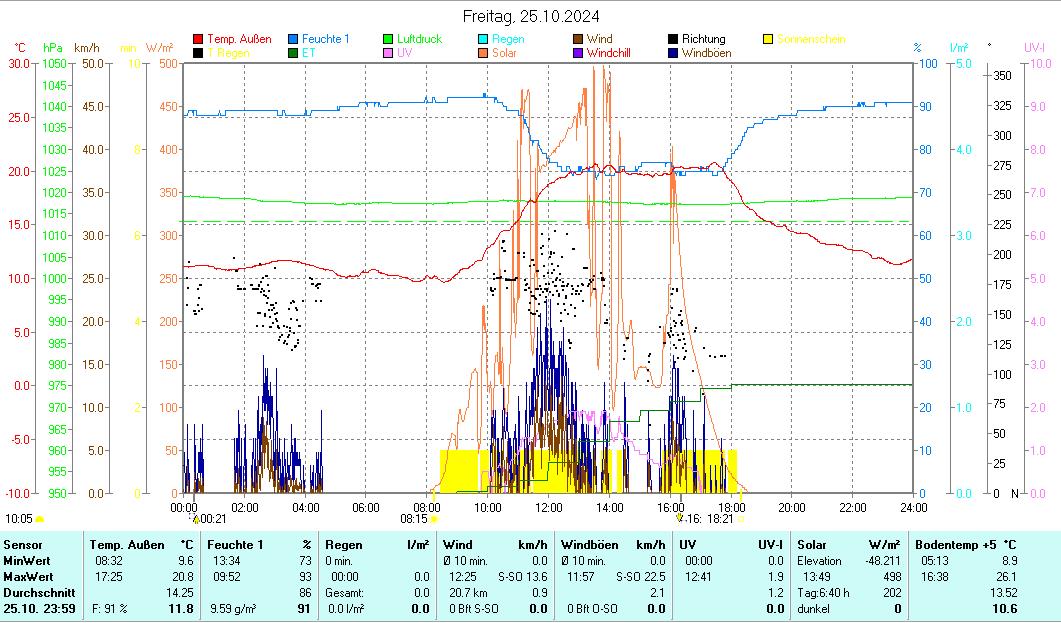Click the Tag:6:40 h daylight entry

[823, 593]
